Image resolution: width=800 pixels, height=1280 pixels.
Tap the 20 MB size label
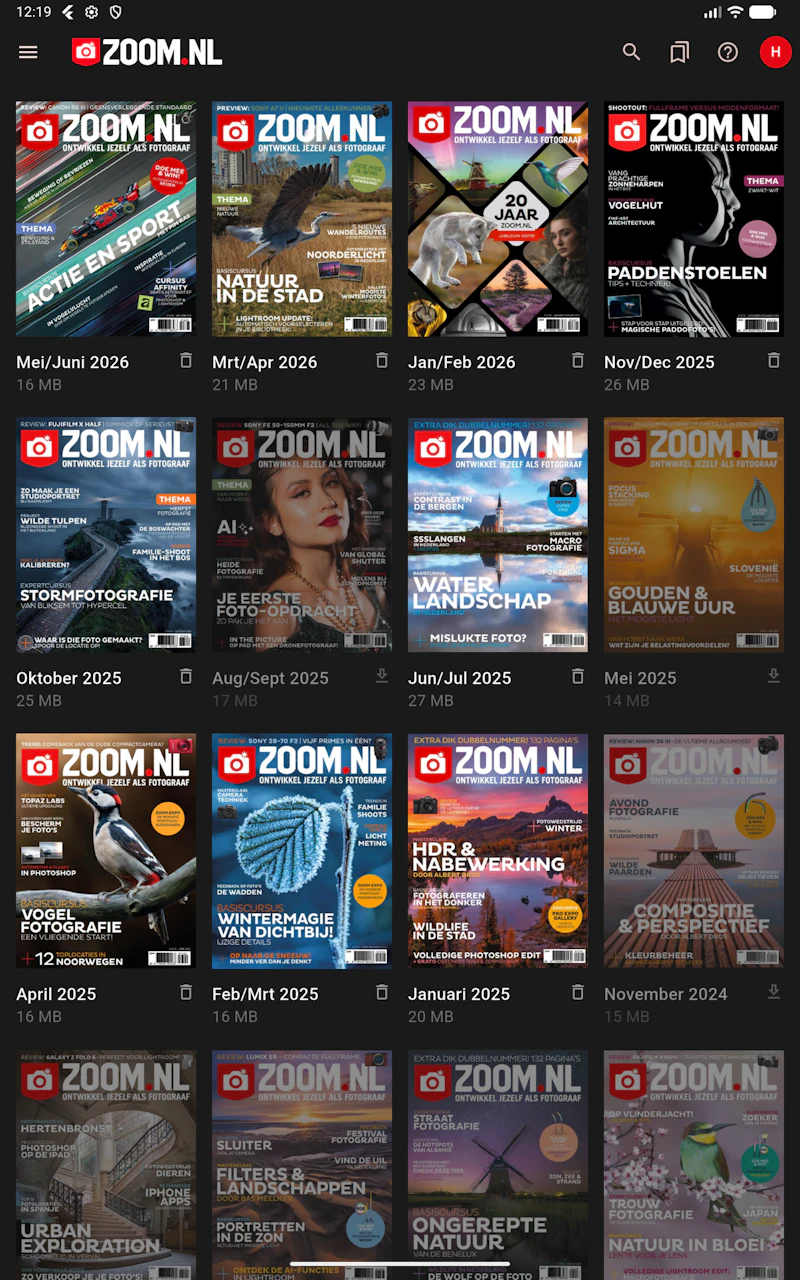431,1017
